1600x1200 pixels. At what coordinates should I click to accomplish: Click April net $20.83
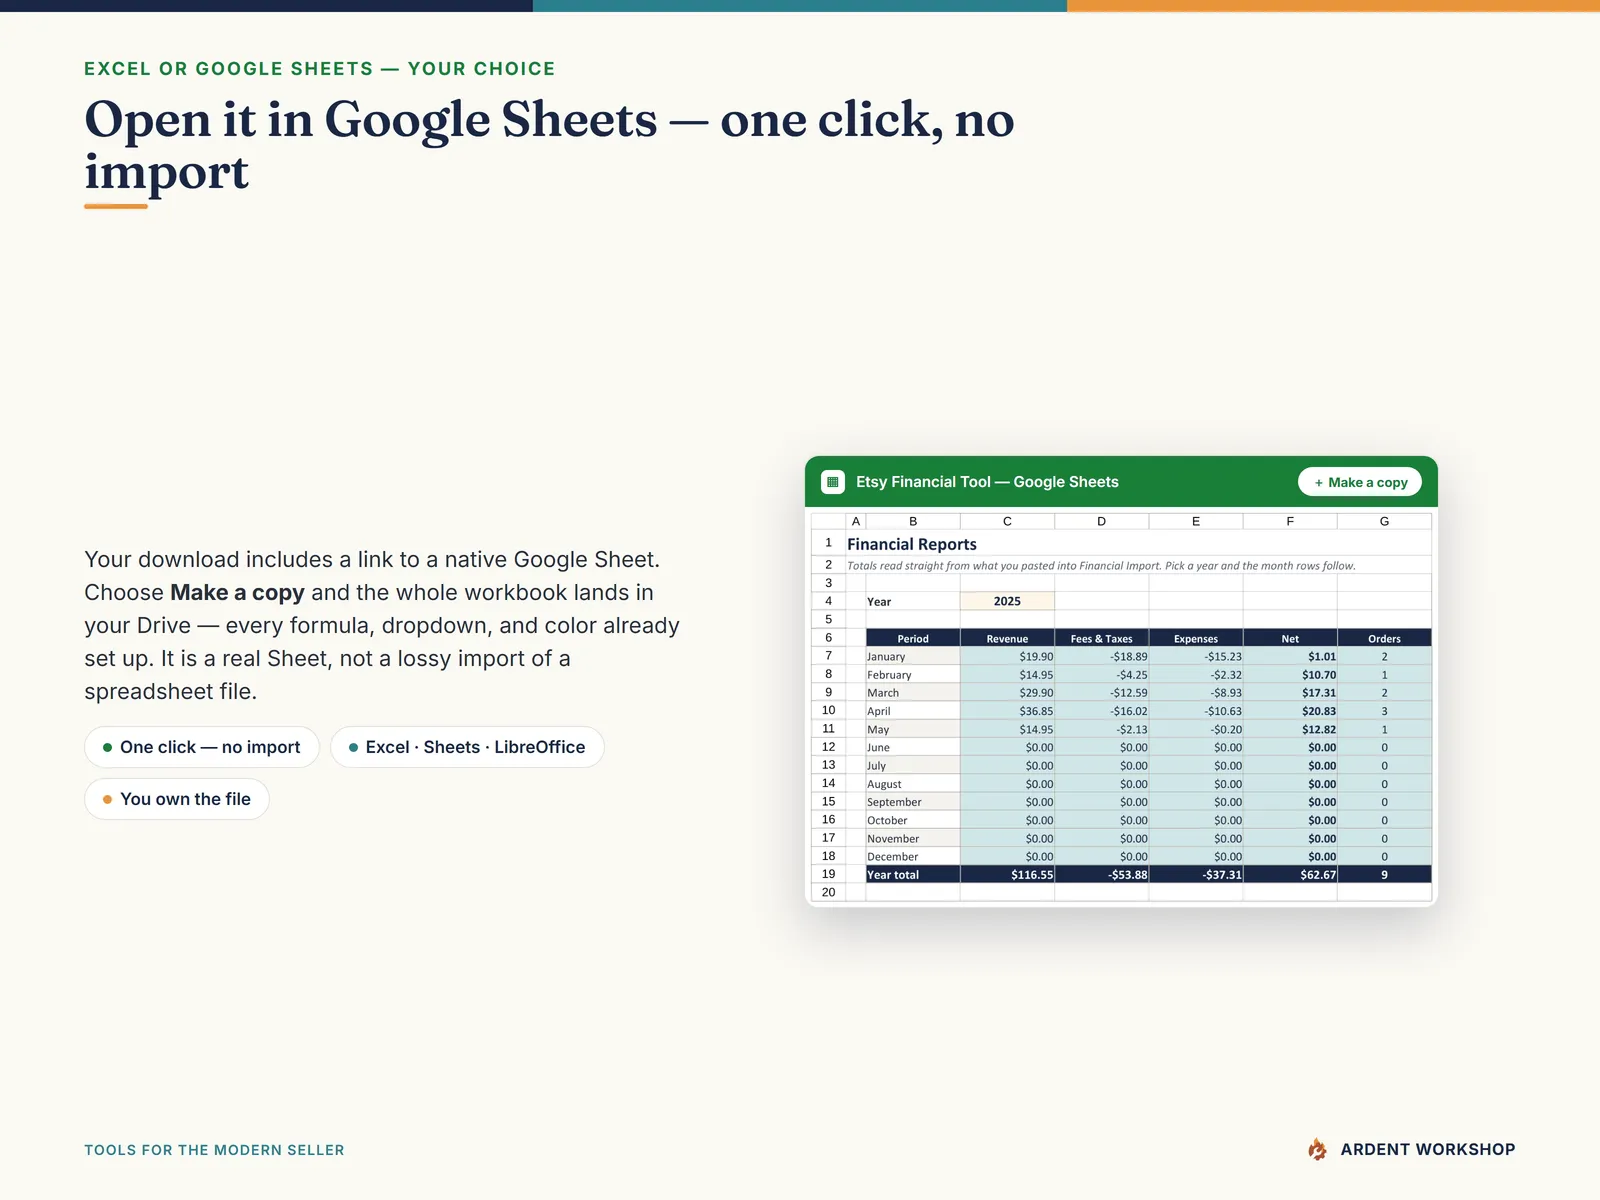click(1290, 711)
